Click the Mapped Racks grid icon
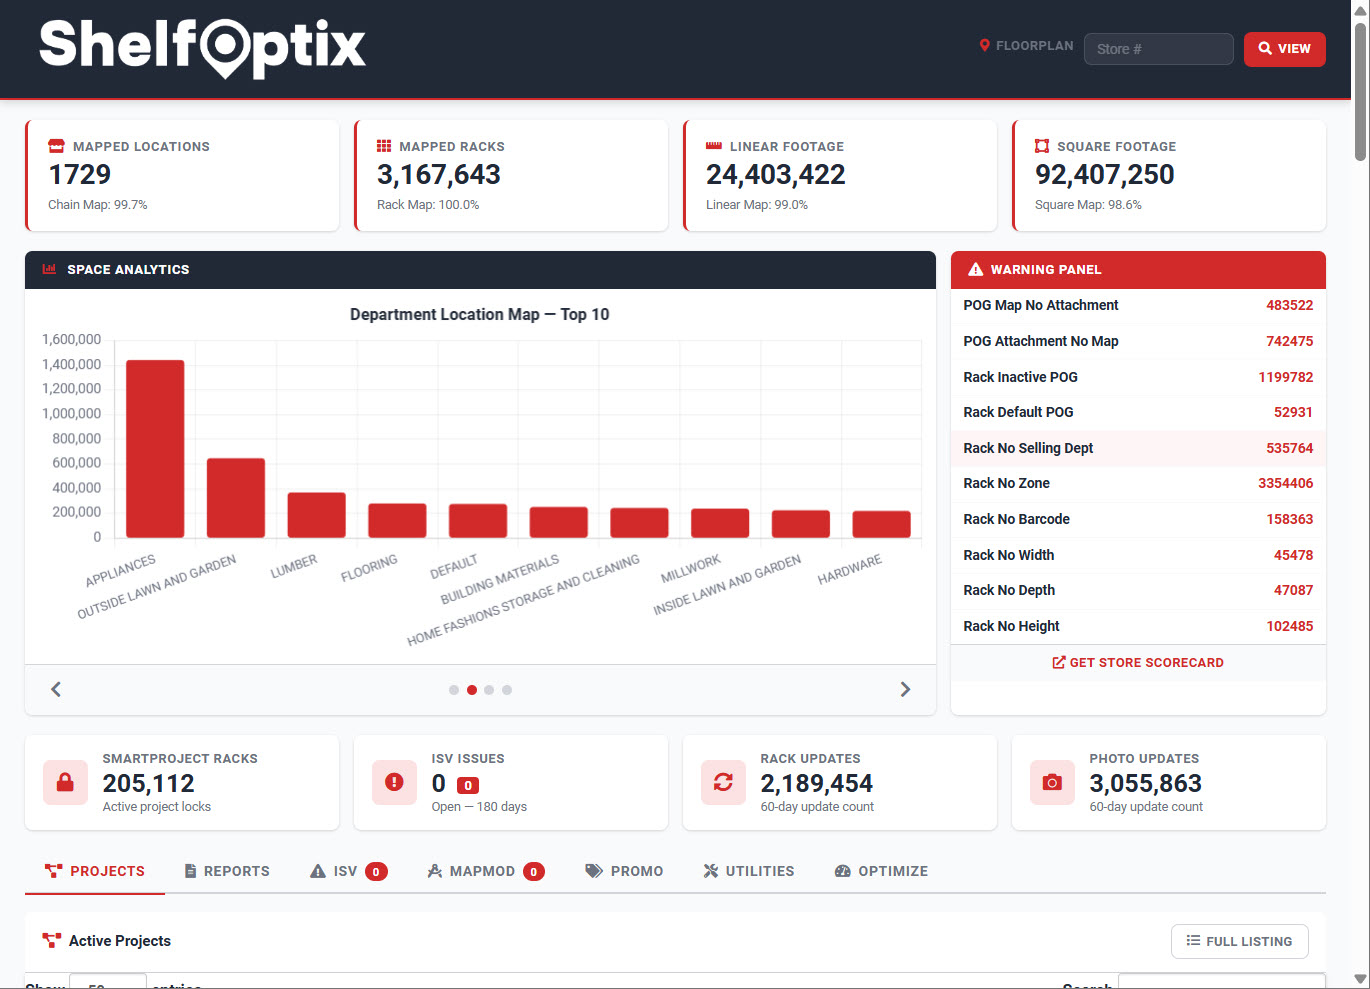 pyautogui.click(x=384, y=145)
